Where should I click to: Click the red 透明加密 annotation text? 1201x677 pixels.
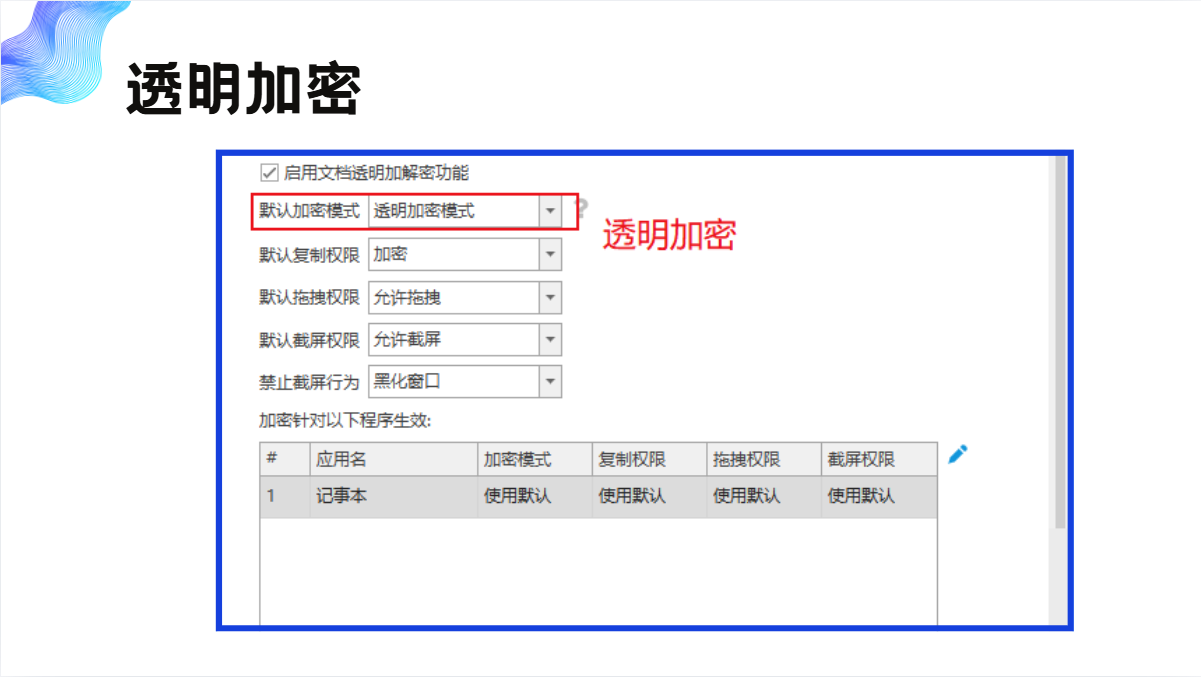[x=669, y=235]
